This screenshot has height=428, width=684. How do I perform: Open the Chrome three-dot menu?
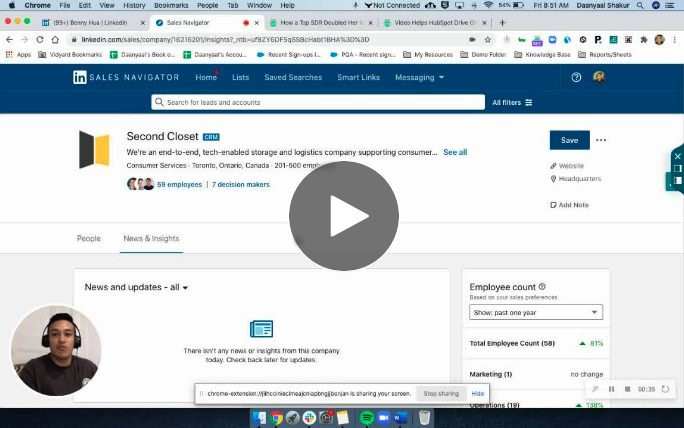click(x=674, y=40)
